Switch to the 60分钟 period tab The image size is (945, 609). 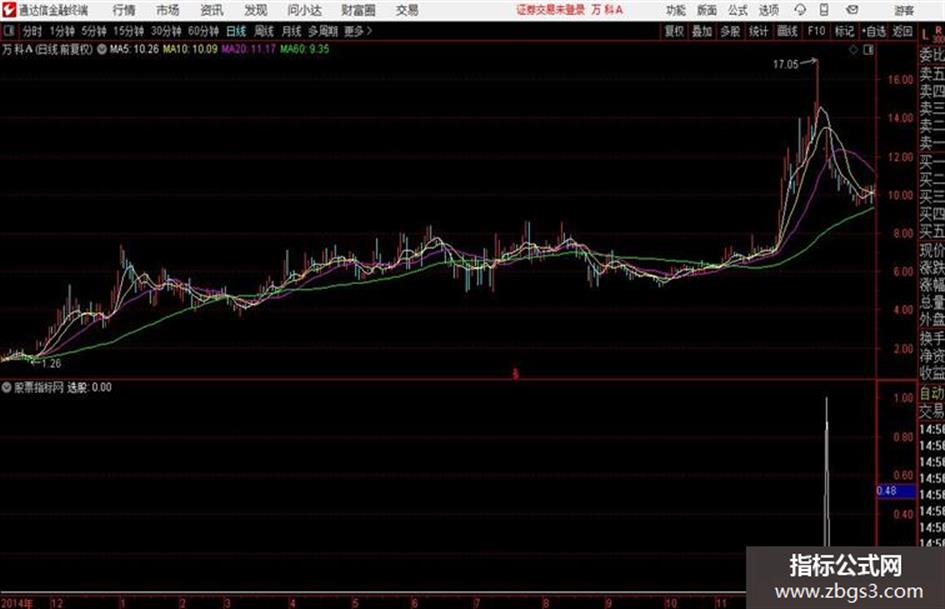[x=203, y=31]
